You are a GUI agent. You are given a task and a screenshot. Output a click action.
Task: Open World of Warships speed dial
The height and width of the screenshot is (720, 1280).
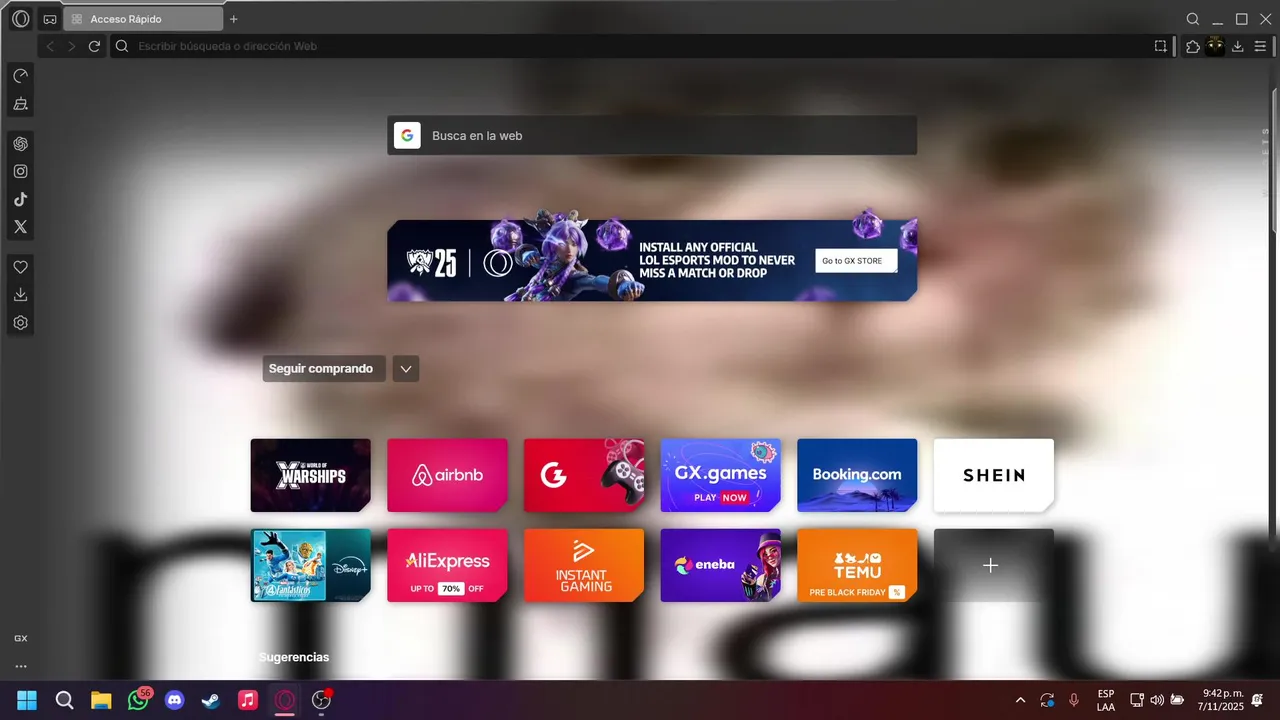(310, 475)
